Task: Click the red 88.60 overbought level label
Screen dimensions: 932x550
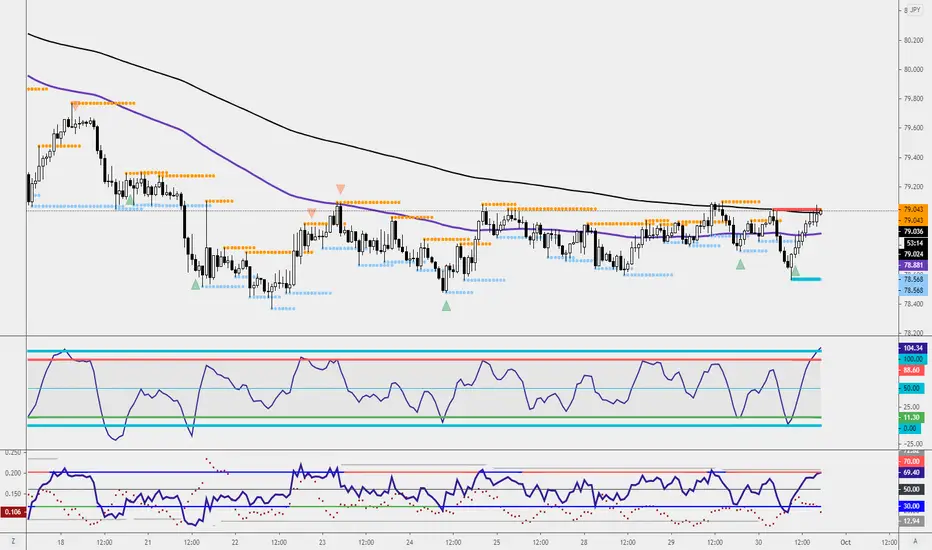Action: pos(911,370)
